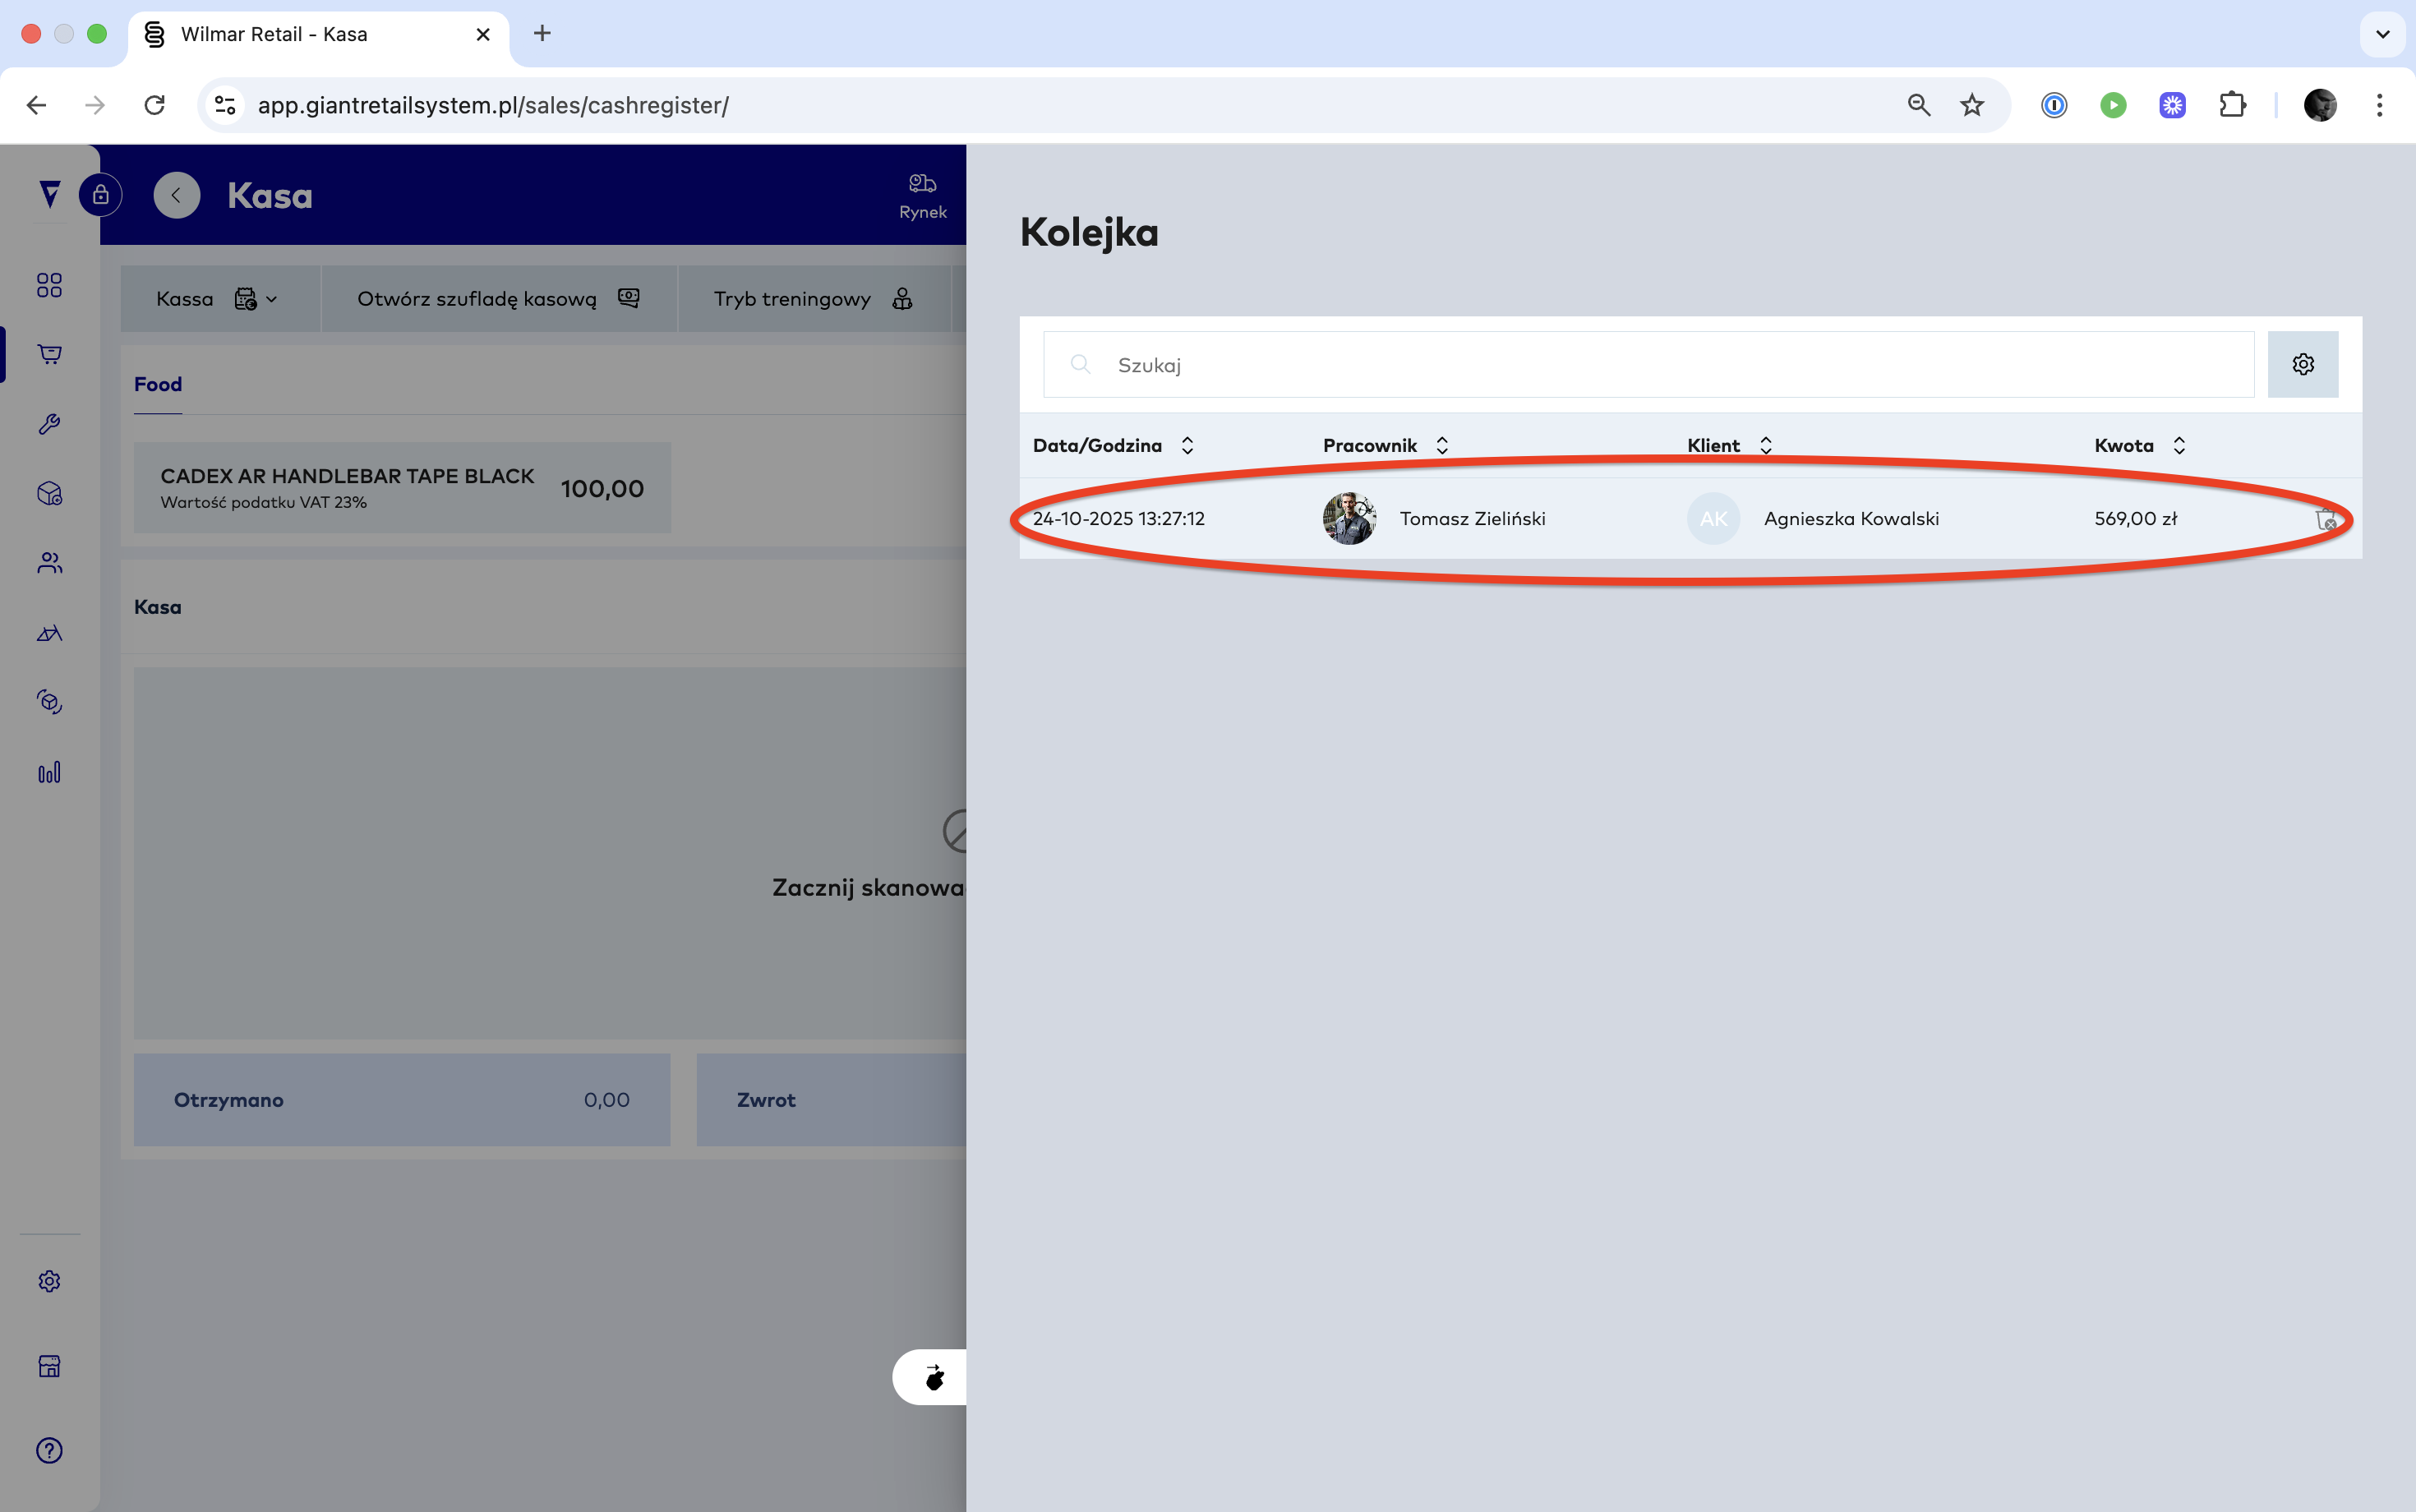The image size is (2416, 1512).
Task: Select the queued sale of Agnieszka Kowalski
Action: [1850, 519]
